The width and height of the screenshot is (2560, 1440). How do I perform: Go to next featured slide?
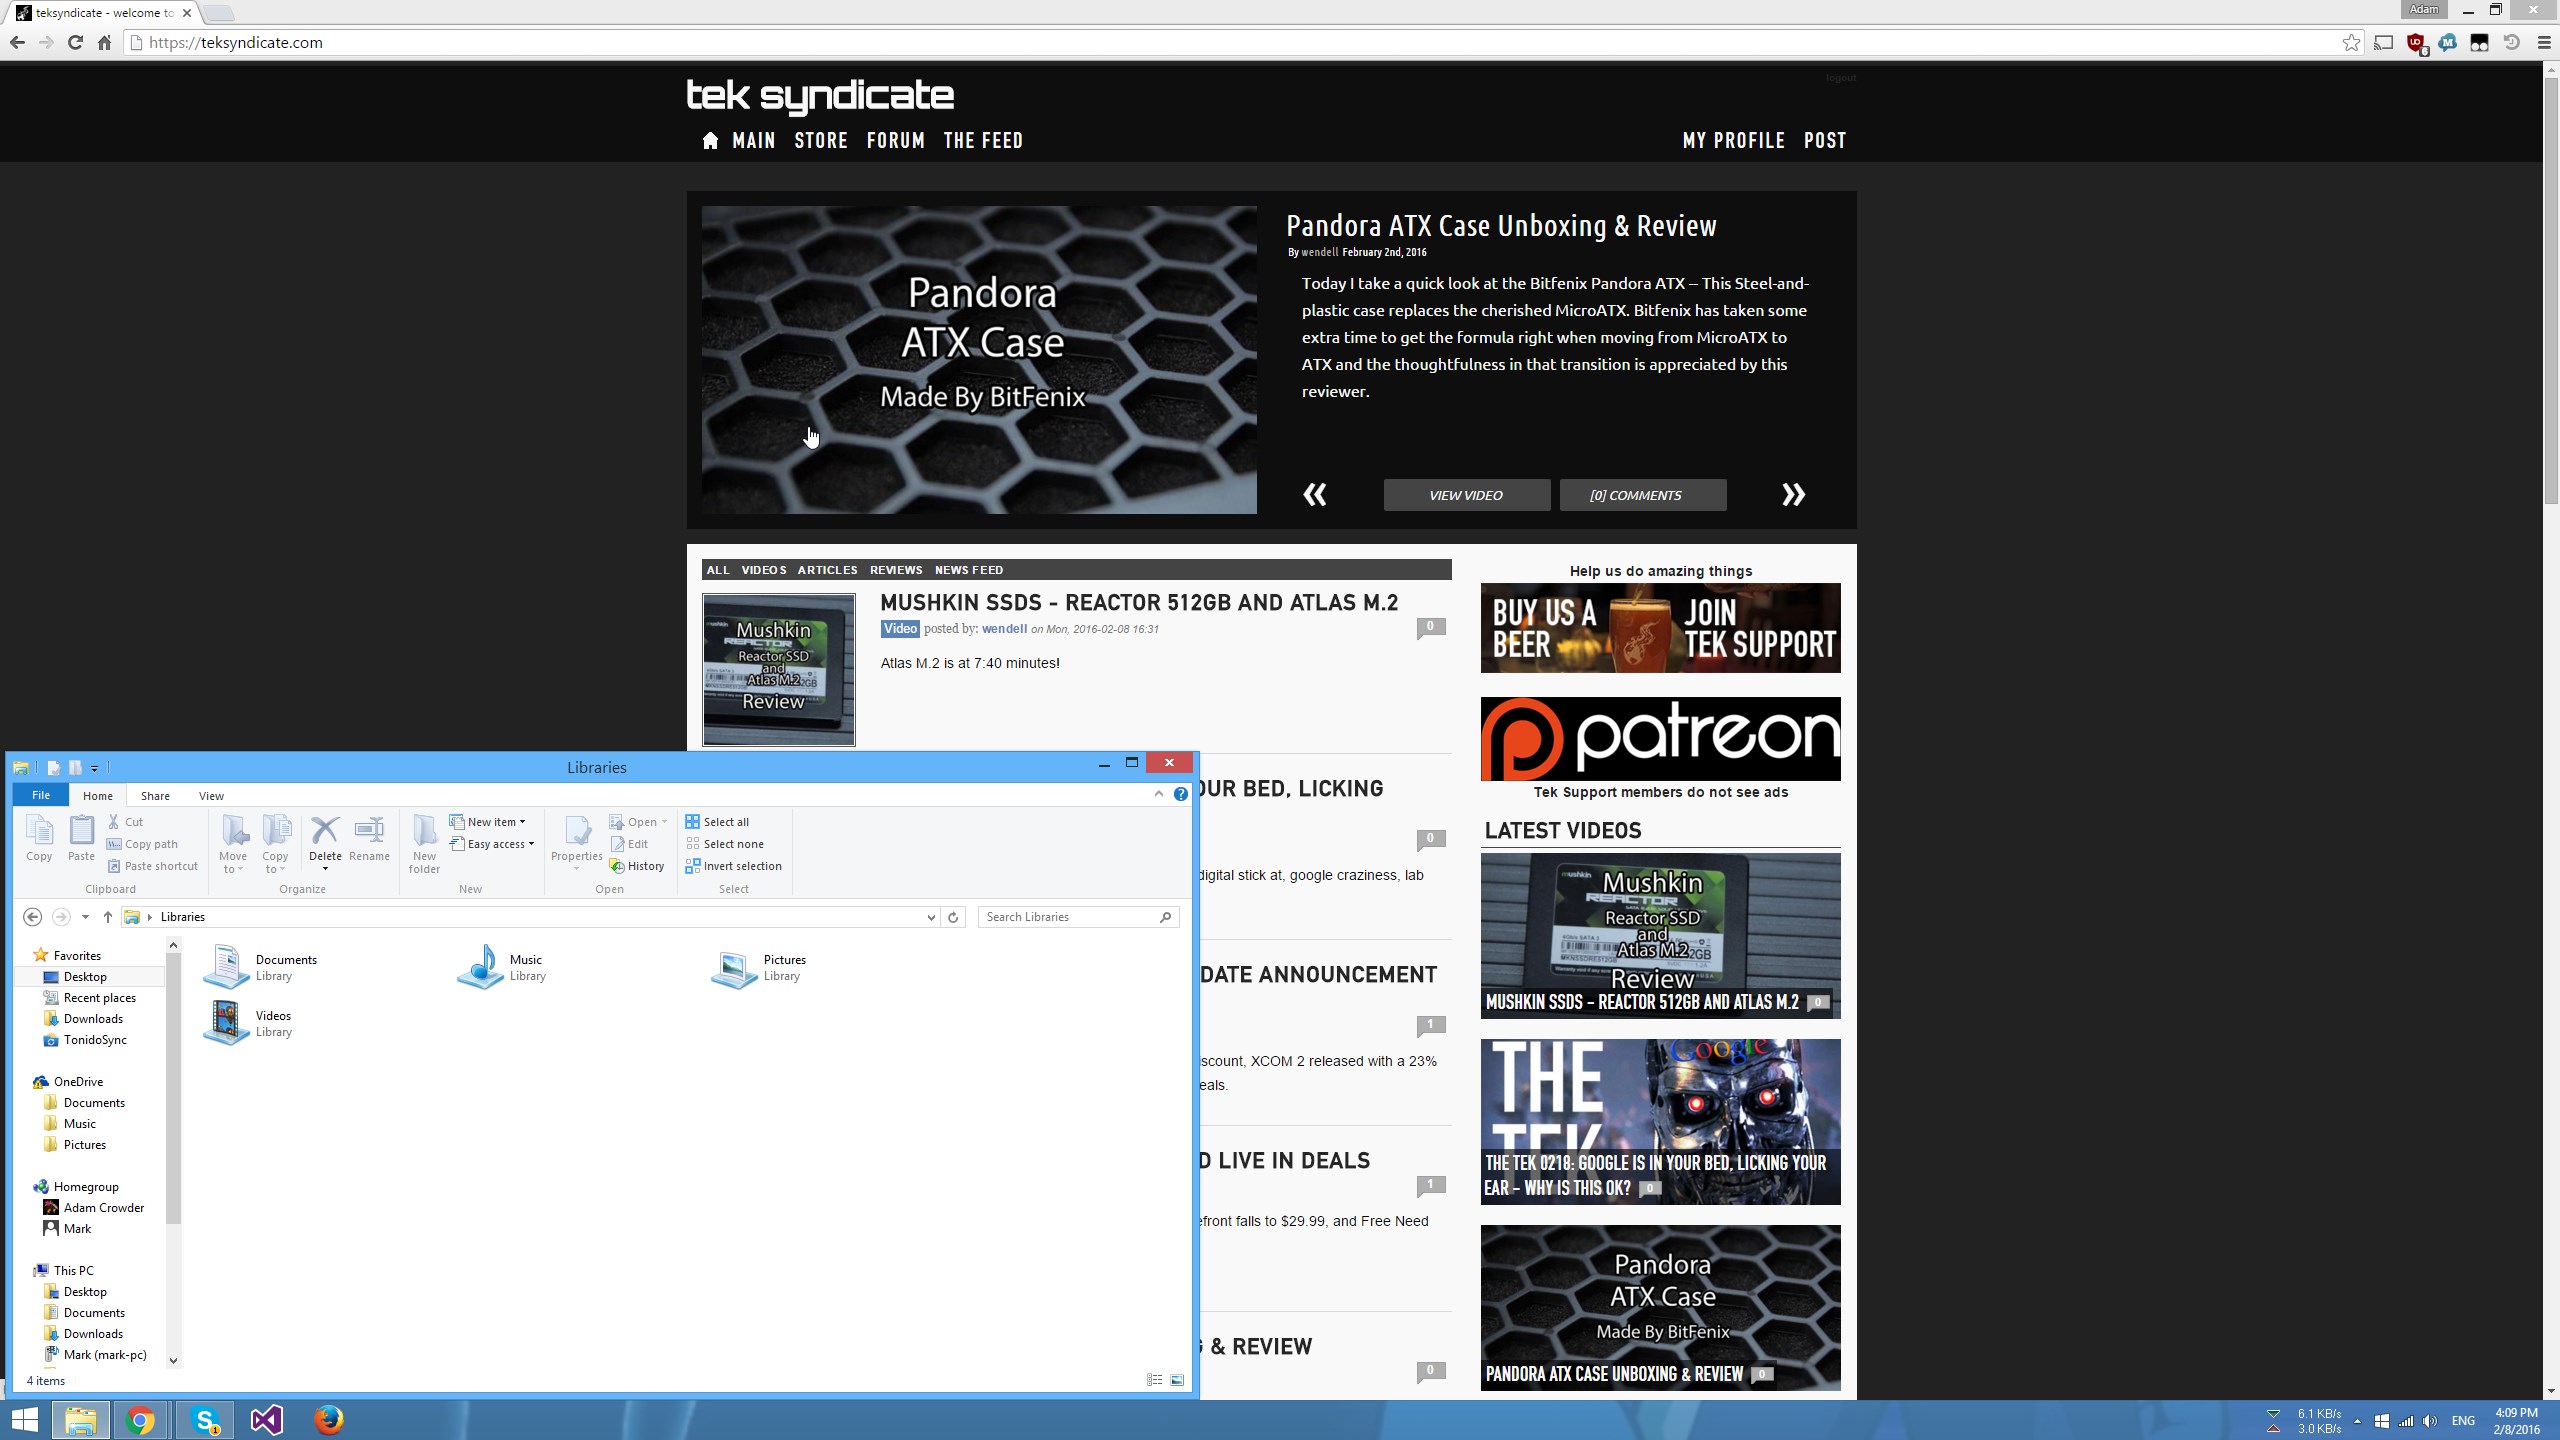(1793, 494)
